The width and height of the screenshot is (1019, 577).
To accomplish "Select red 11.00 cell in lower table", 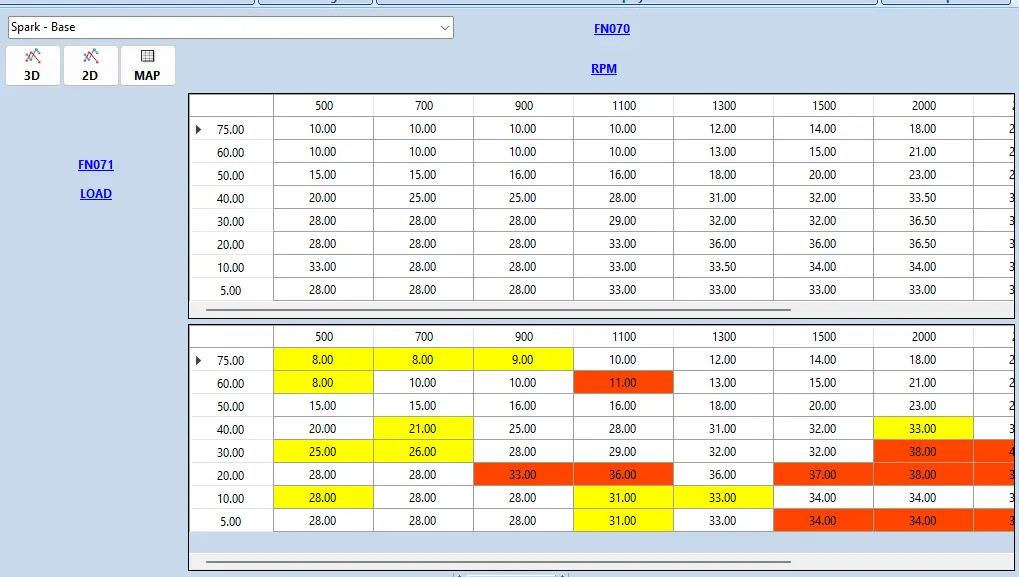I will (623, 383).
